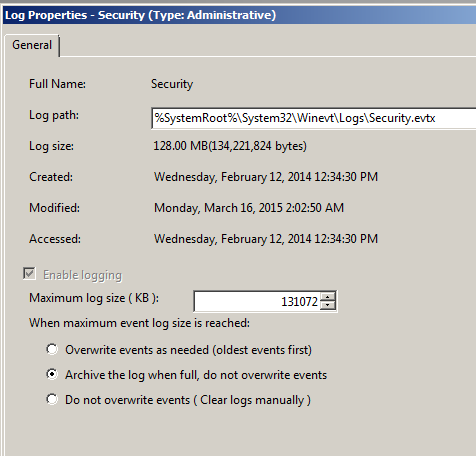Screen dimensions: 476x456
Task: Toggle the Enable logging checkbox
Action: 29,274
